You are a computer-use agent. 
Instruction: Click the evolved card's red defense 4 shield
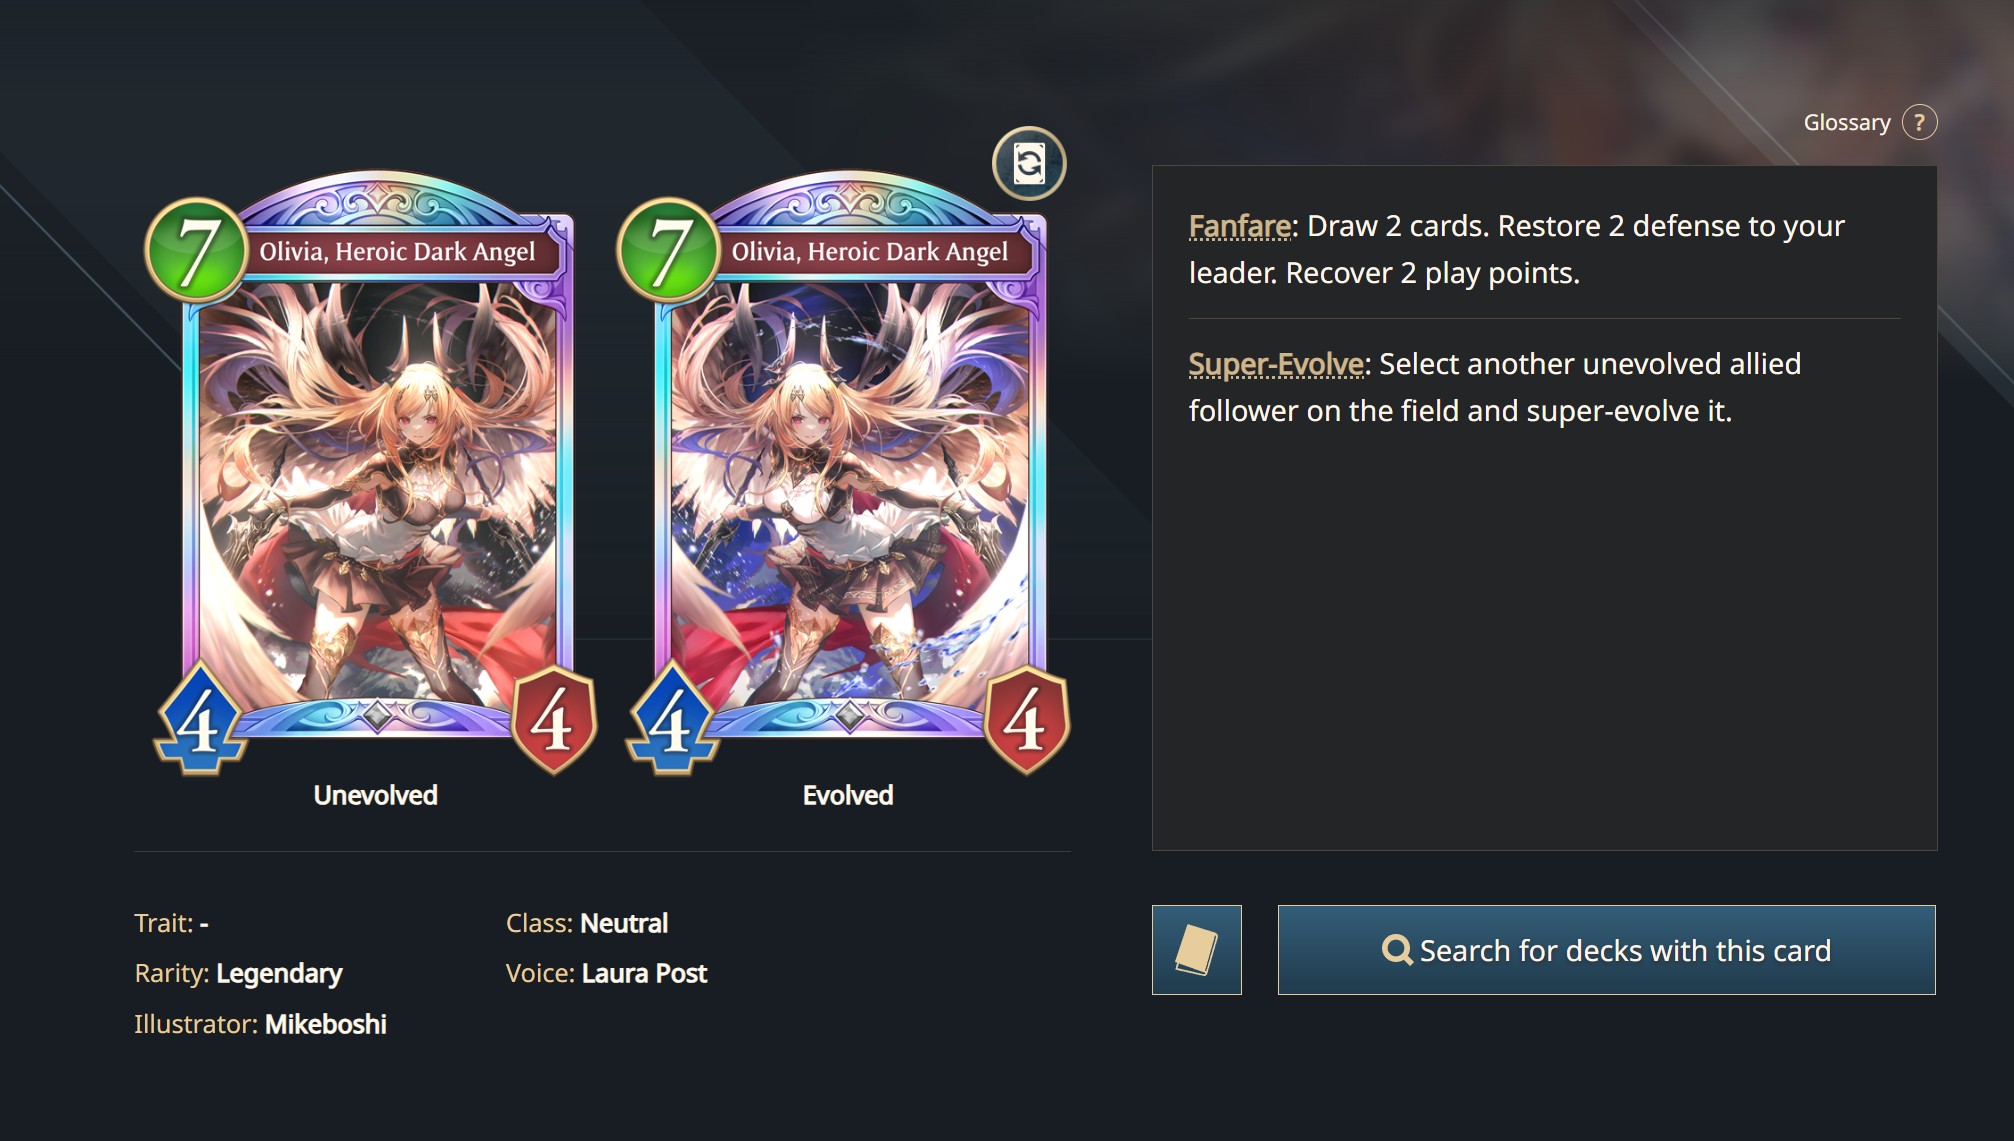1026,720
